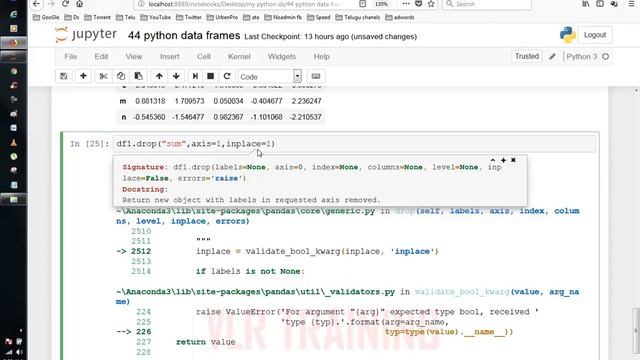Open the File menu
The width and height of the screenshot is (640, 360).
click(71, 57)
